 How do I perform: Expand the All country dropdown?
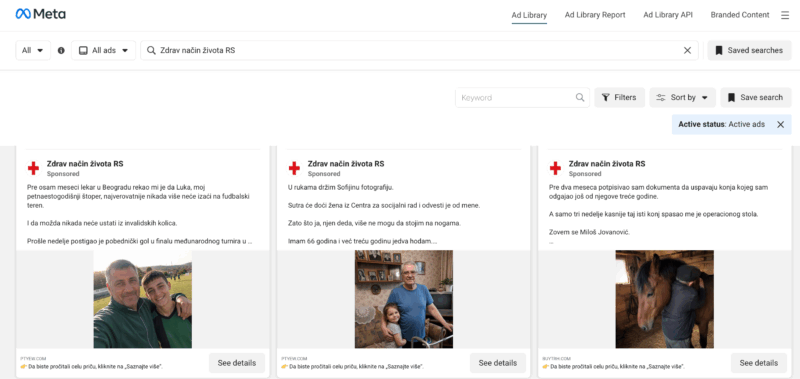33,50
